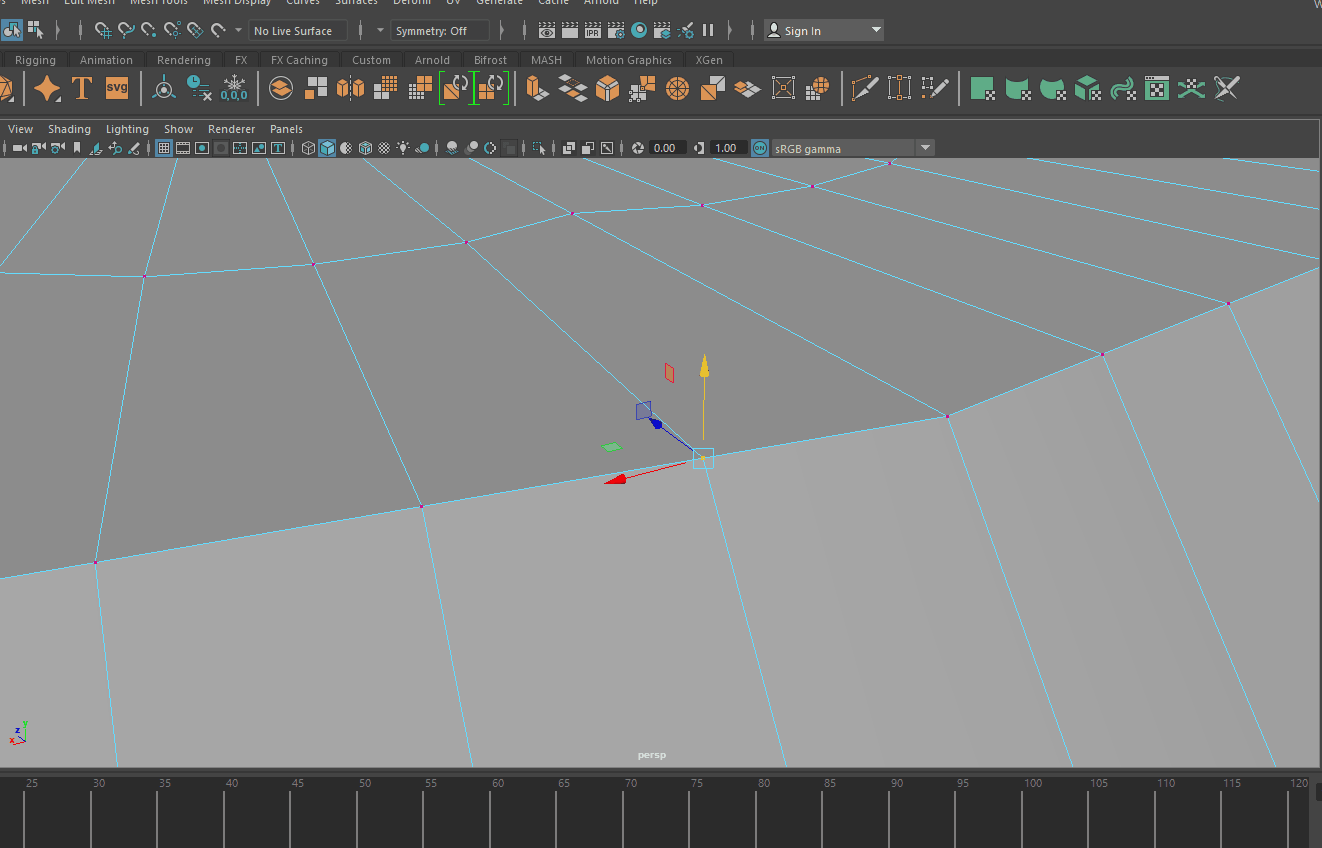
Task: Click the Mirror mesh shelf icon
Action: pos(351,88)
